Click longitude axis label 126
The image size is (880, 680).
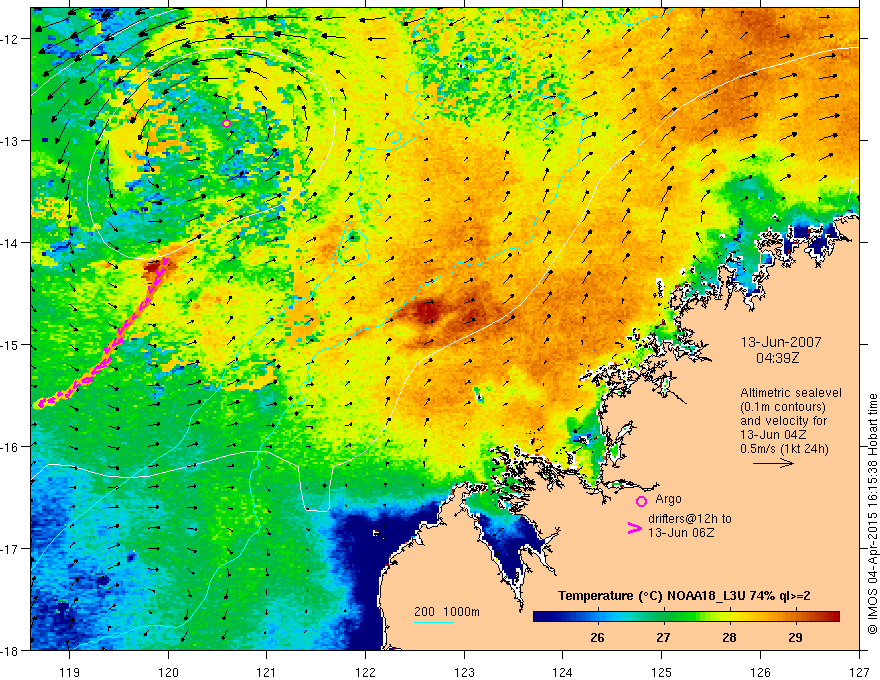click(760, 672)
